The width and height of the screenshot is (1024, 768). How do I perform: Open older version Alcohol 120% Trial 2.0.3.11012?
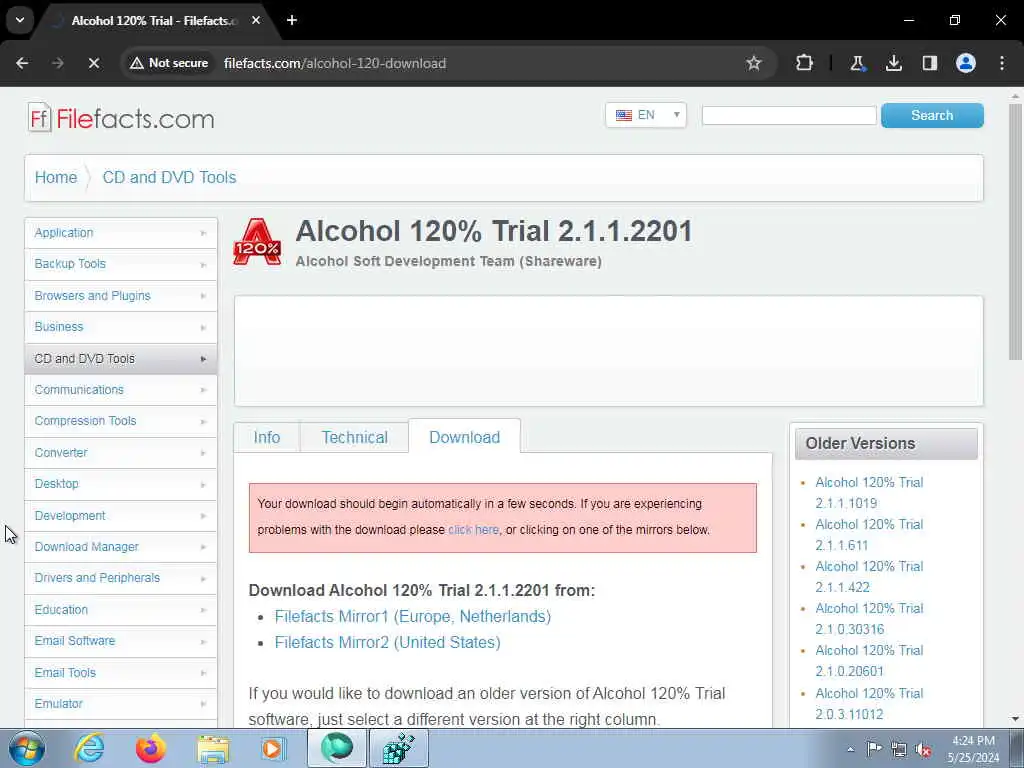click(x=869, y=703)
